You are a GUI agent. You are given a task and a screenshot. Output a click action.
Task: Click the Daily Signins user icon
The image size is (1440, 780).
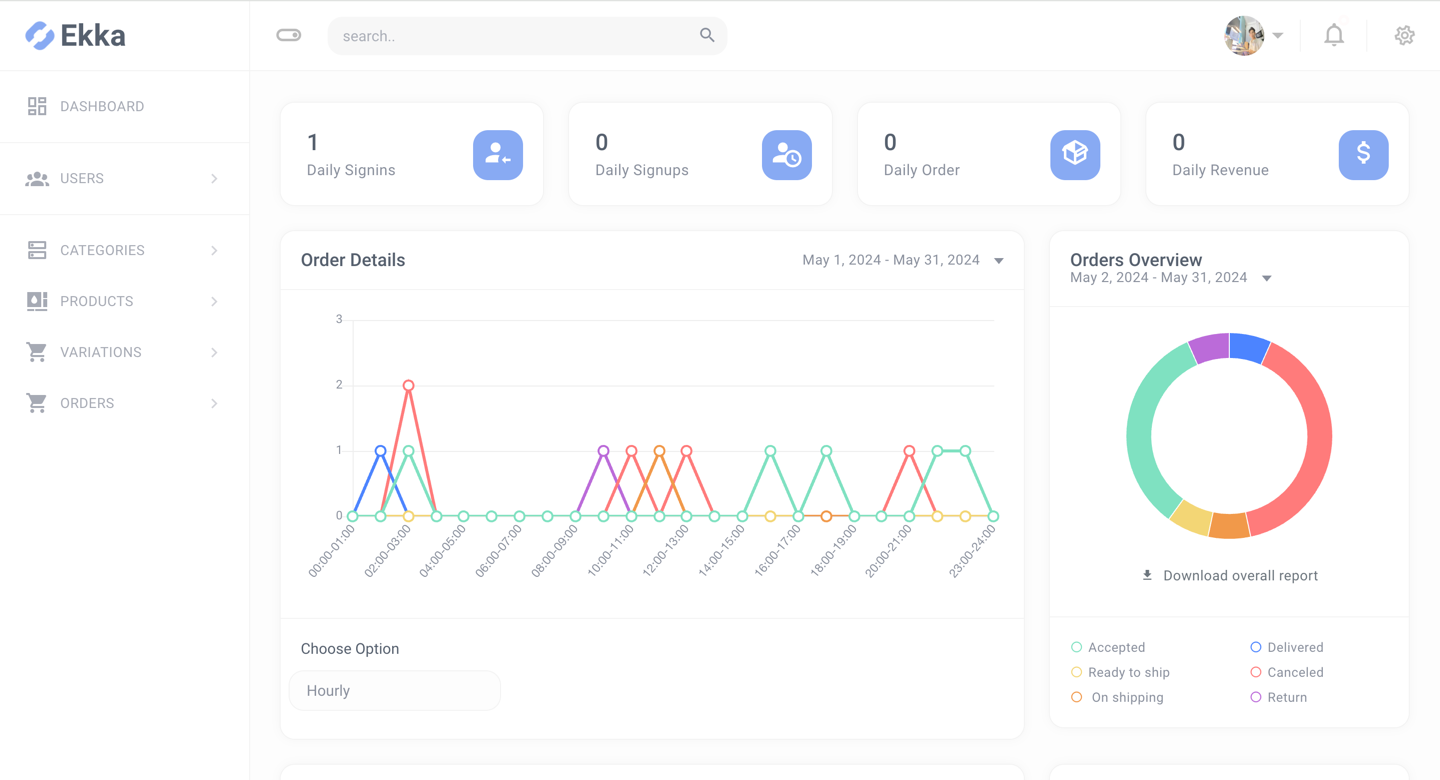click(x=498, y=155)
